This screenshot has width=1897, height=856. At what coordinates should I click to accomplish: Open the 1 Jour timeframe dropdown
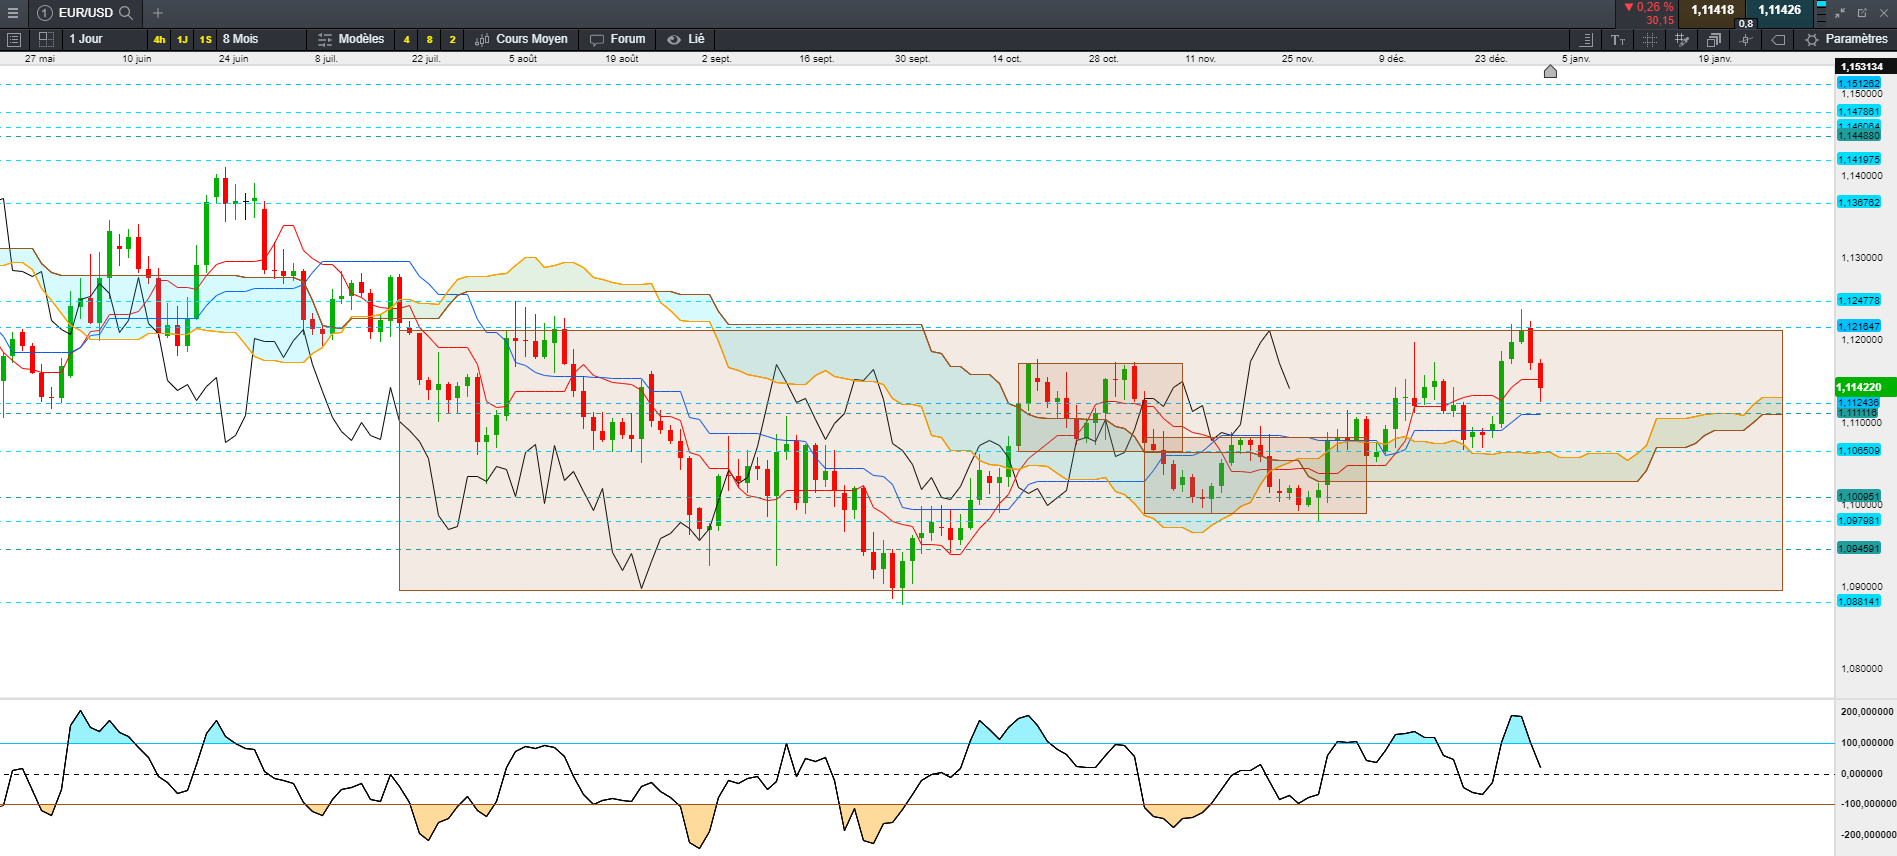[104, 39]
